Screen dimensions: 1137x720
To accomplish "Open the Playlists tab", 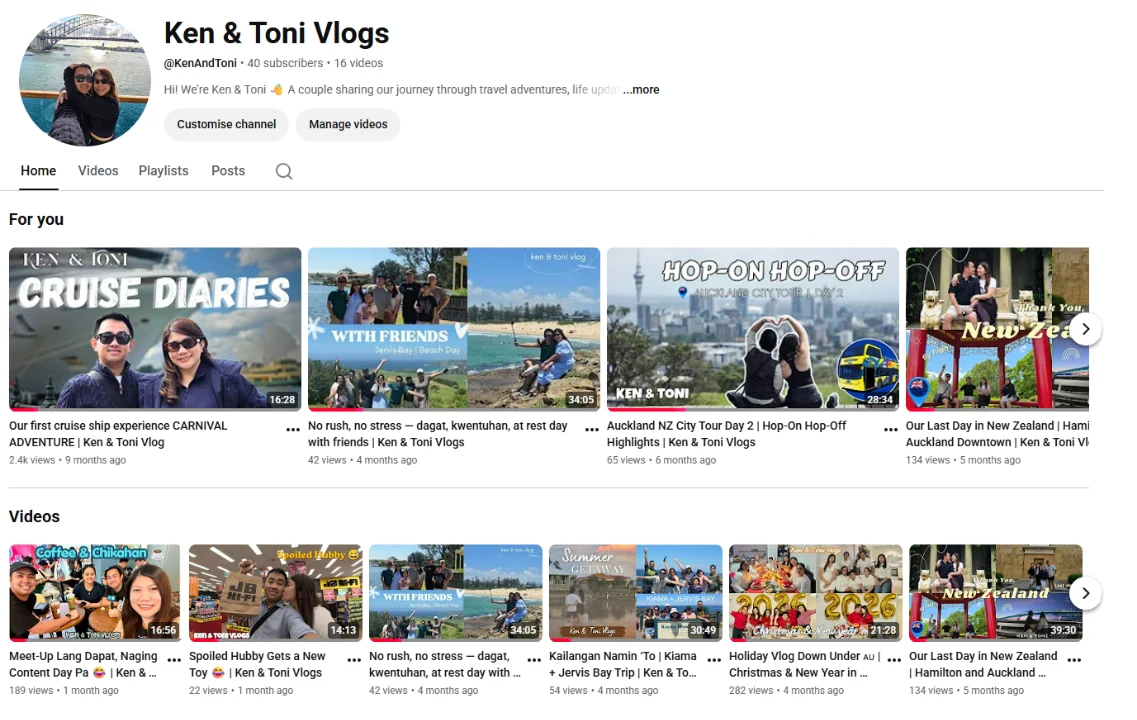I will click(163, 171).
